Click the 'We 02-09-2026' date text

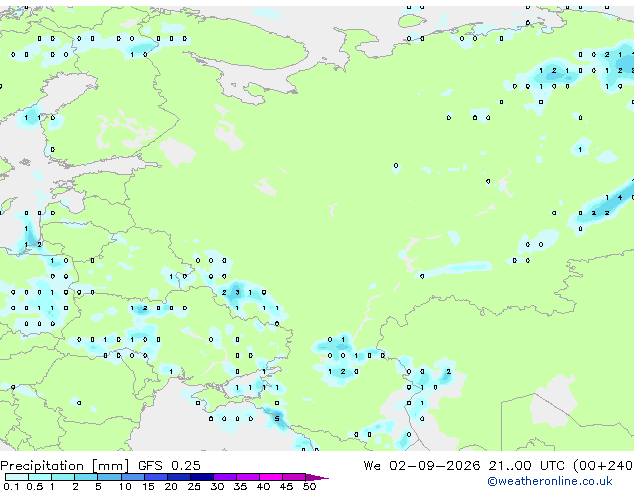point(422,466)
